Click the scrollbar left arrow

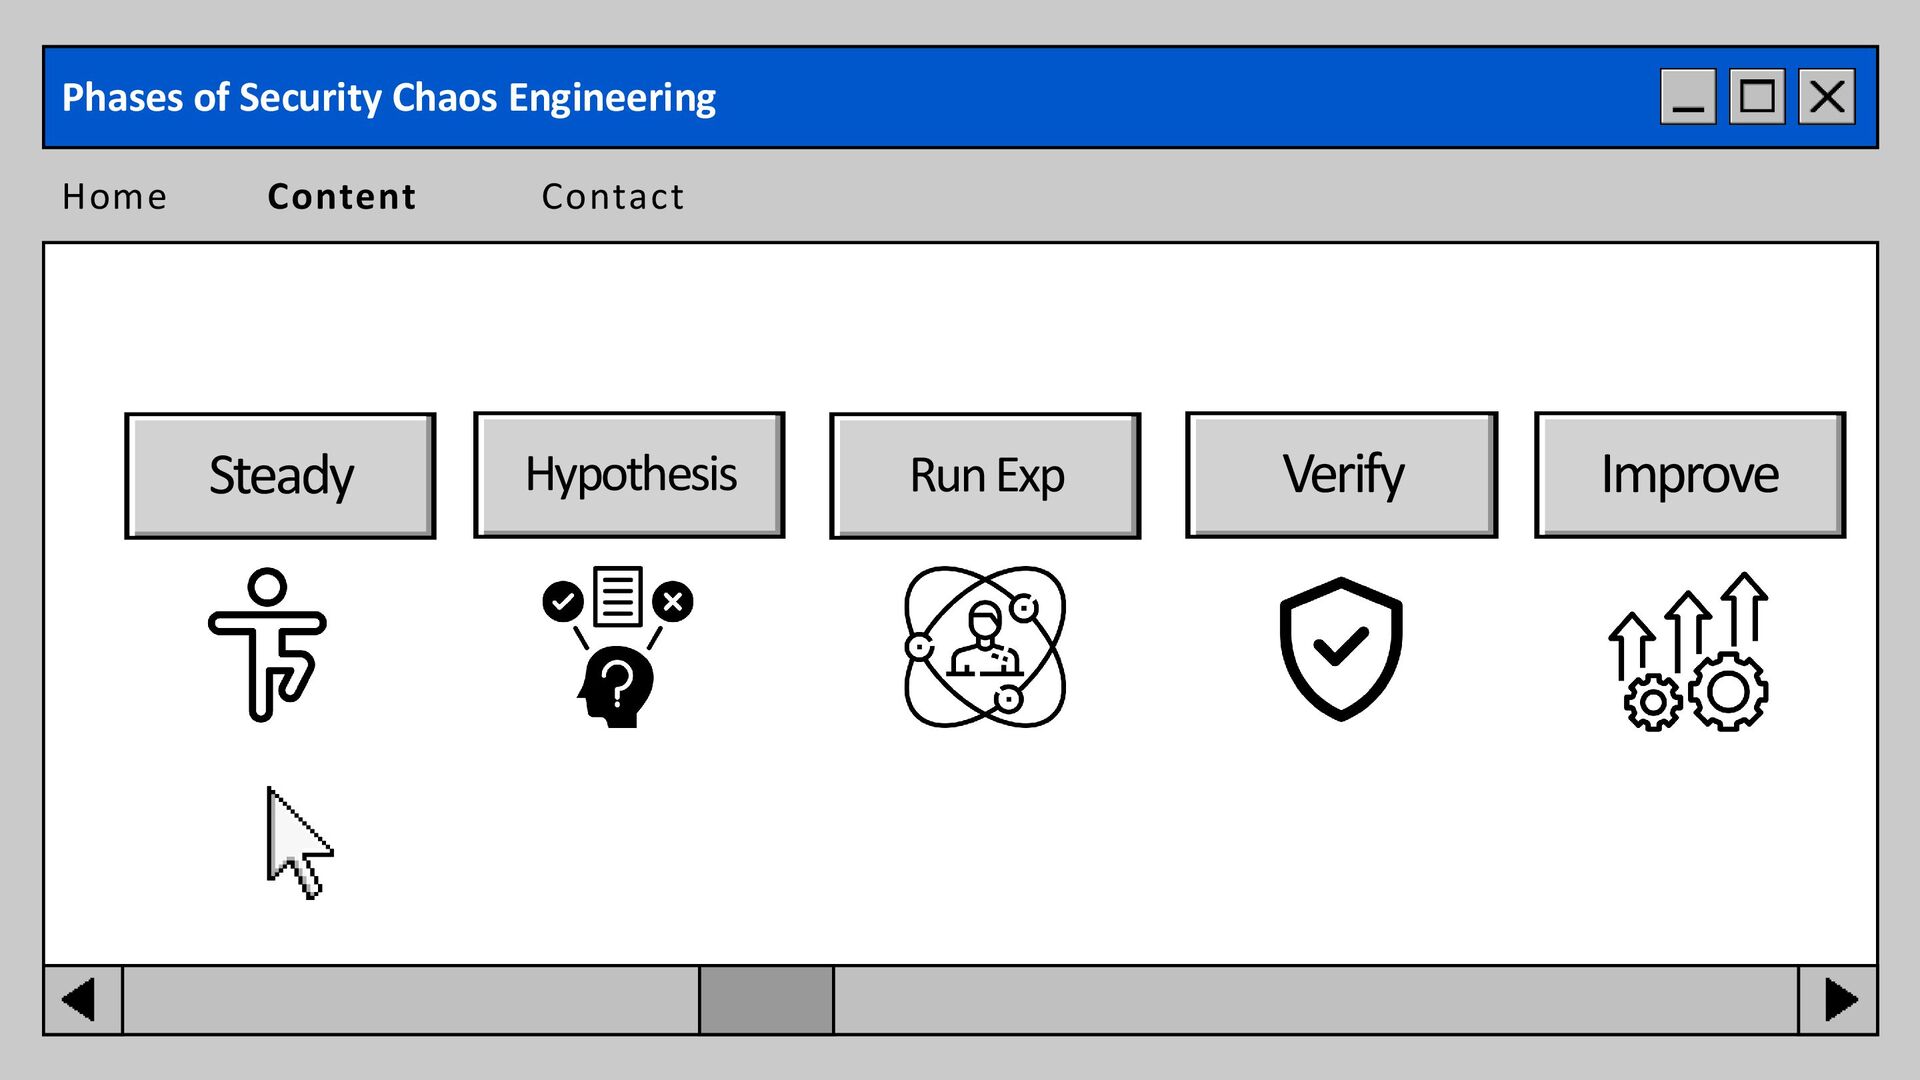[x=82, y=1000]
